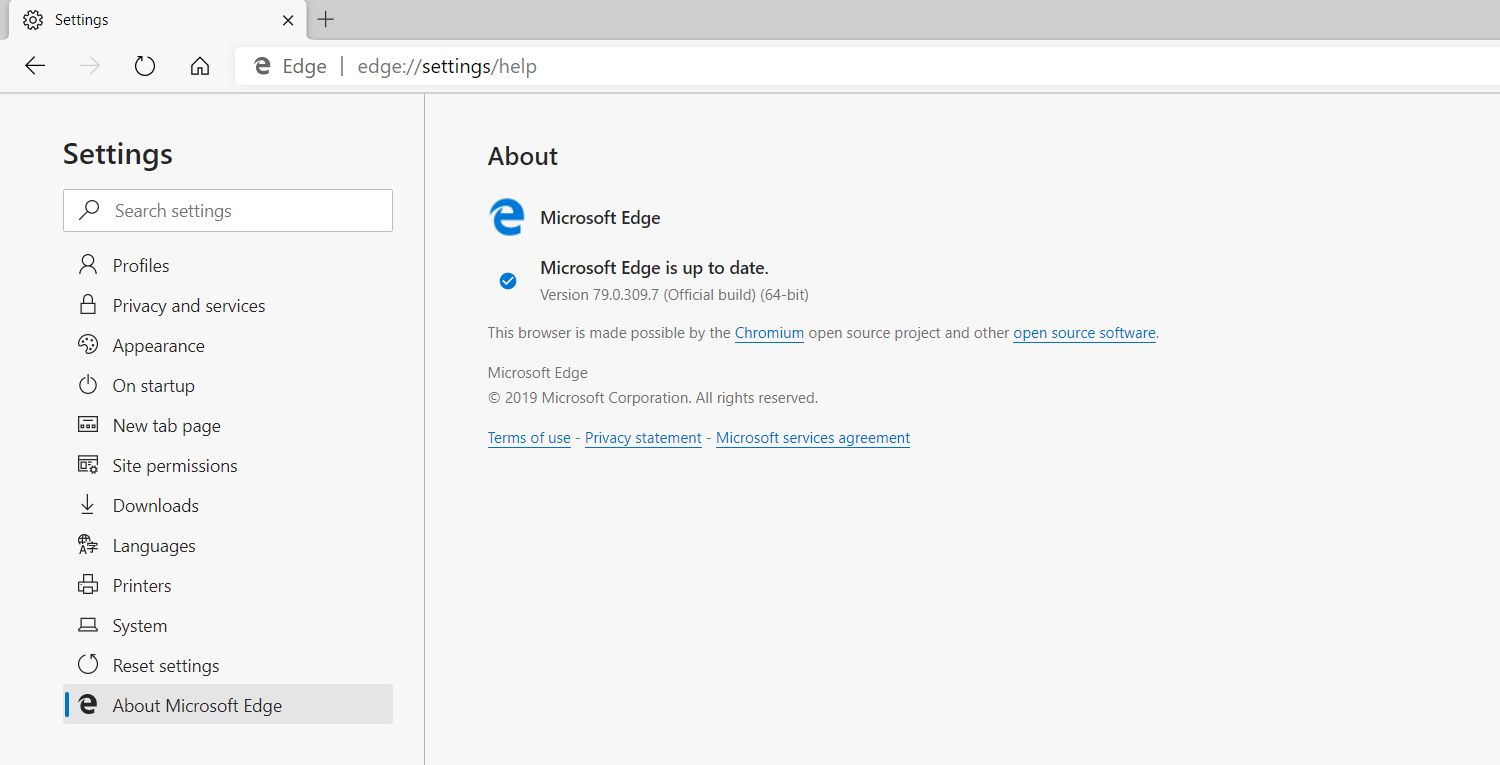The image size is (1500, 765).
Task: Select the On startup power icon
Action: [x=87, y=385]
